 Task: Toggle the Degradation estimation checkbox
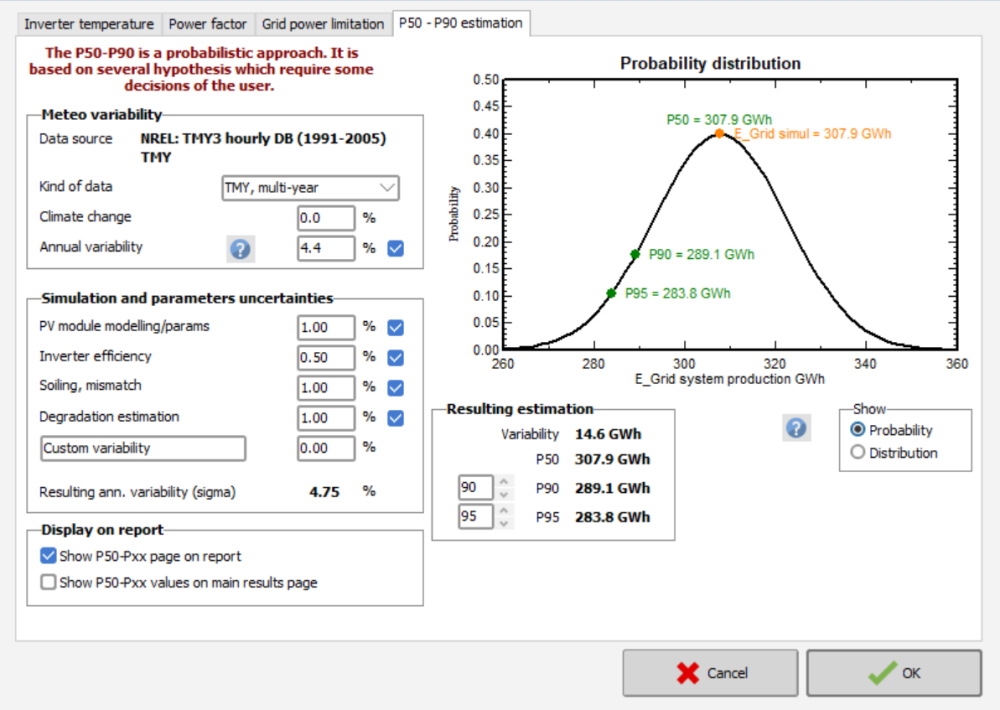(394, 417)
